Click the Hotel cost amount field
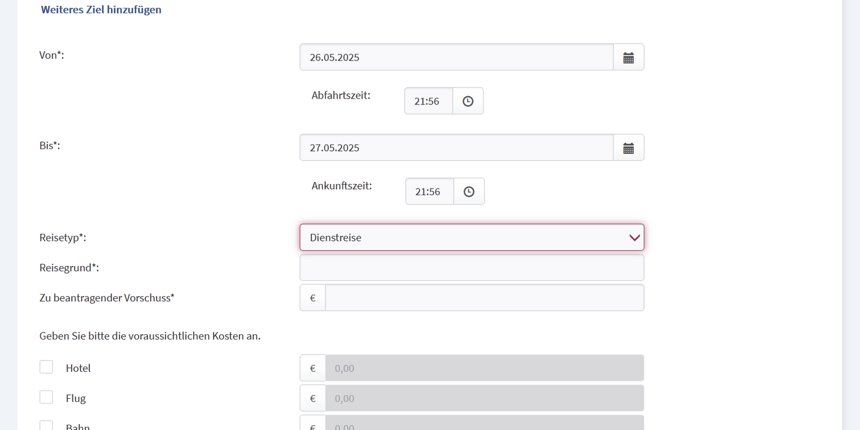 (x=484, y=368)
